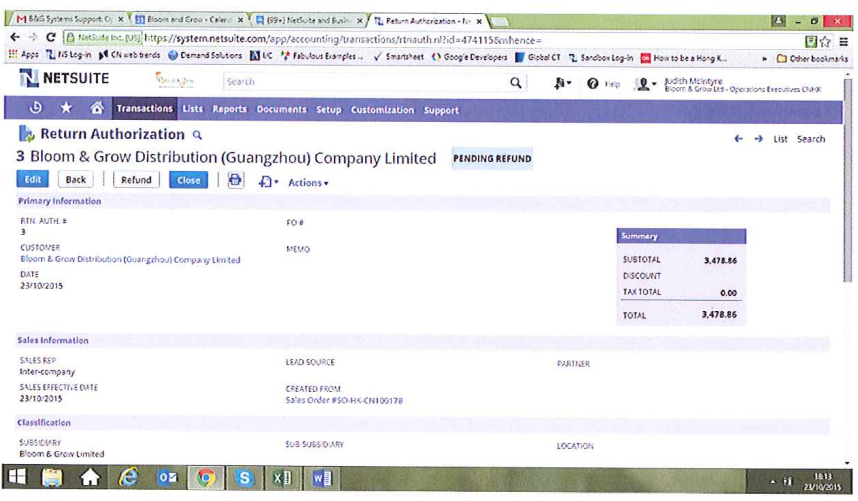Screen dimensions: 858x501
Task: Go to previous record arrow
Action: pos(739,139)
